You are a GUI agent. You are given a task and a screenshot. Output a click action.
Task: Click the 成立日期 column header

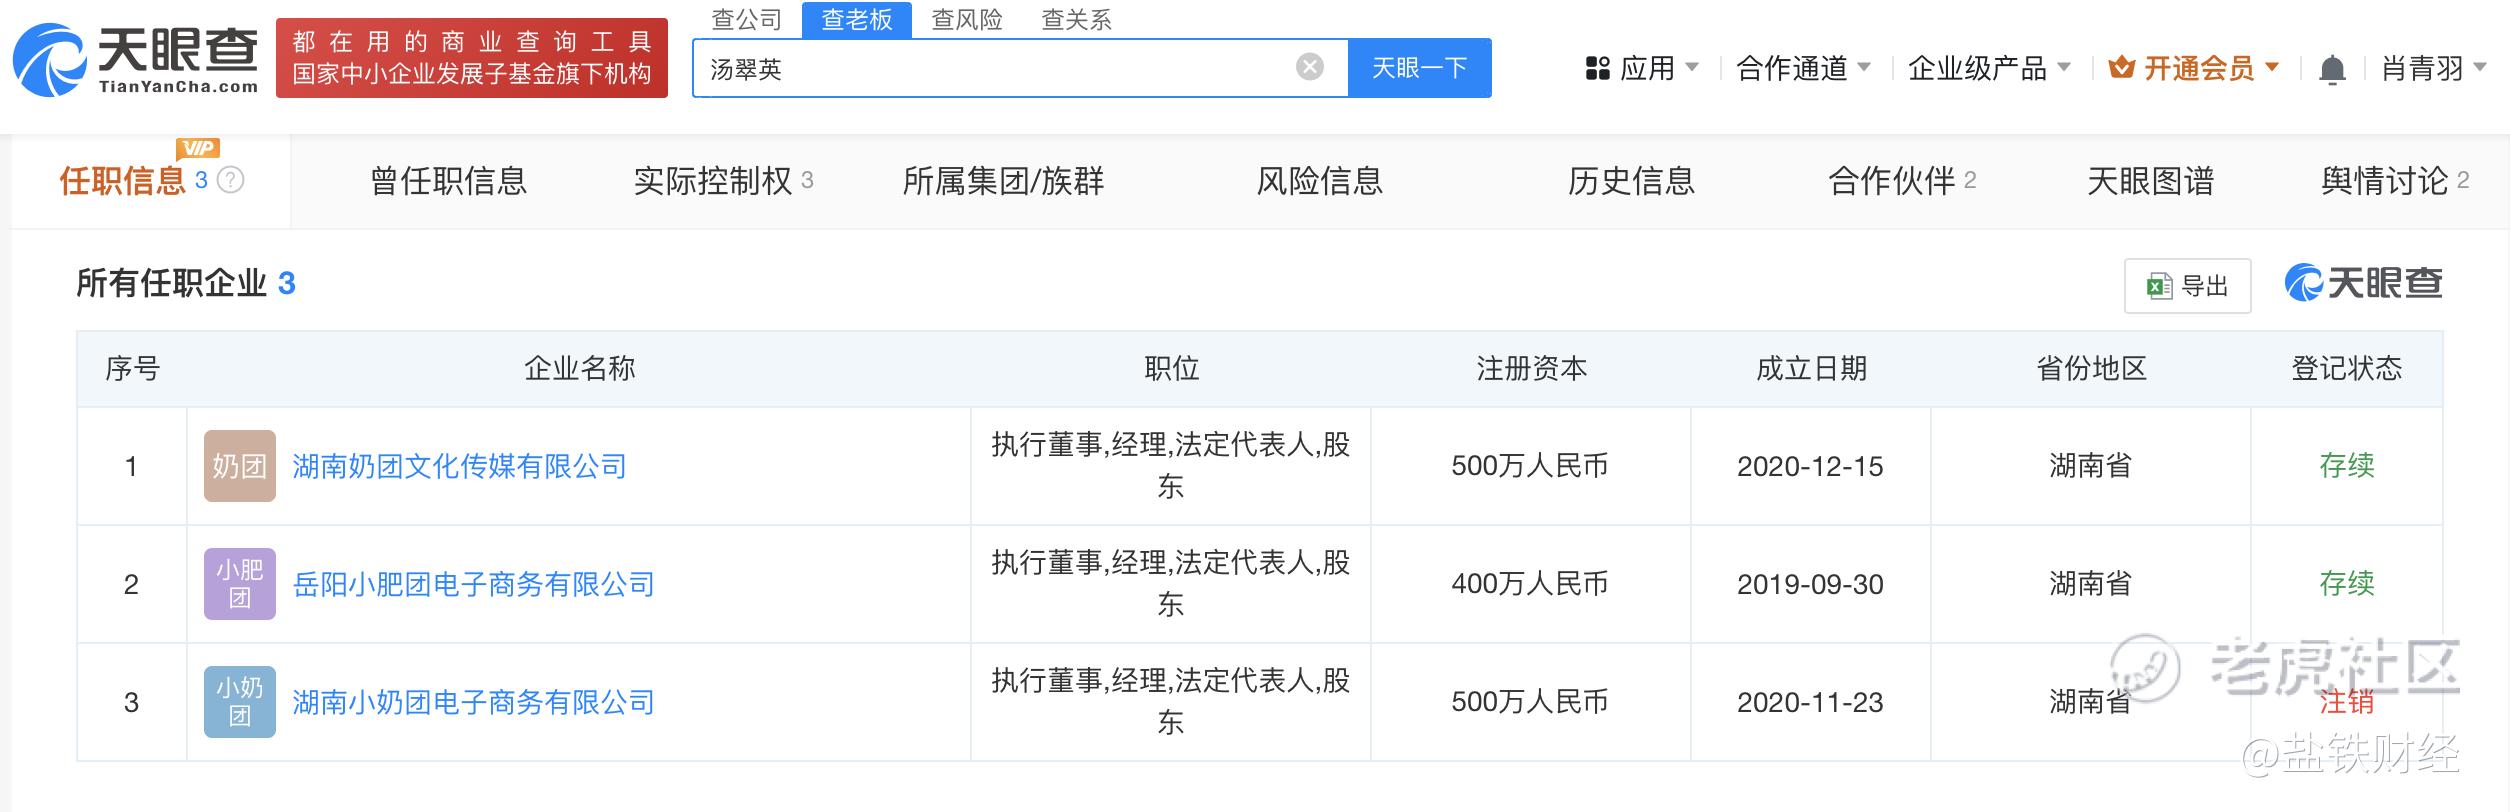1811,369
